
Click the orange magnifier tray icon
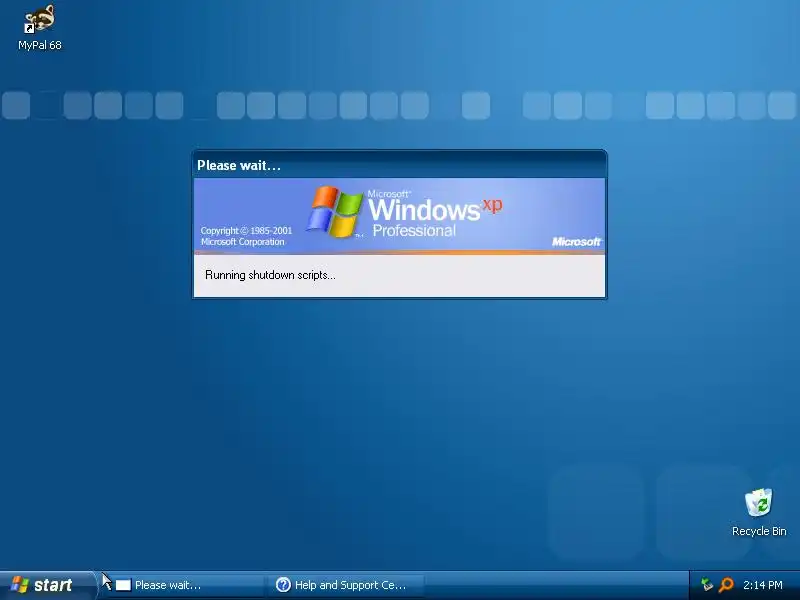[x=726, y=585]
